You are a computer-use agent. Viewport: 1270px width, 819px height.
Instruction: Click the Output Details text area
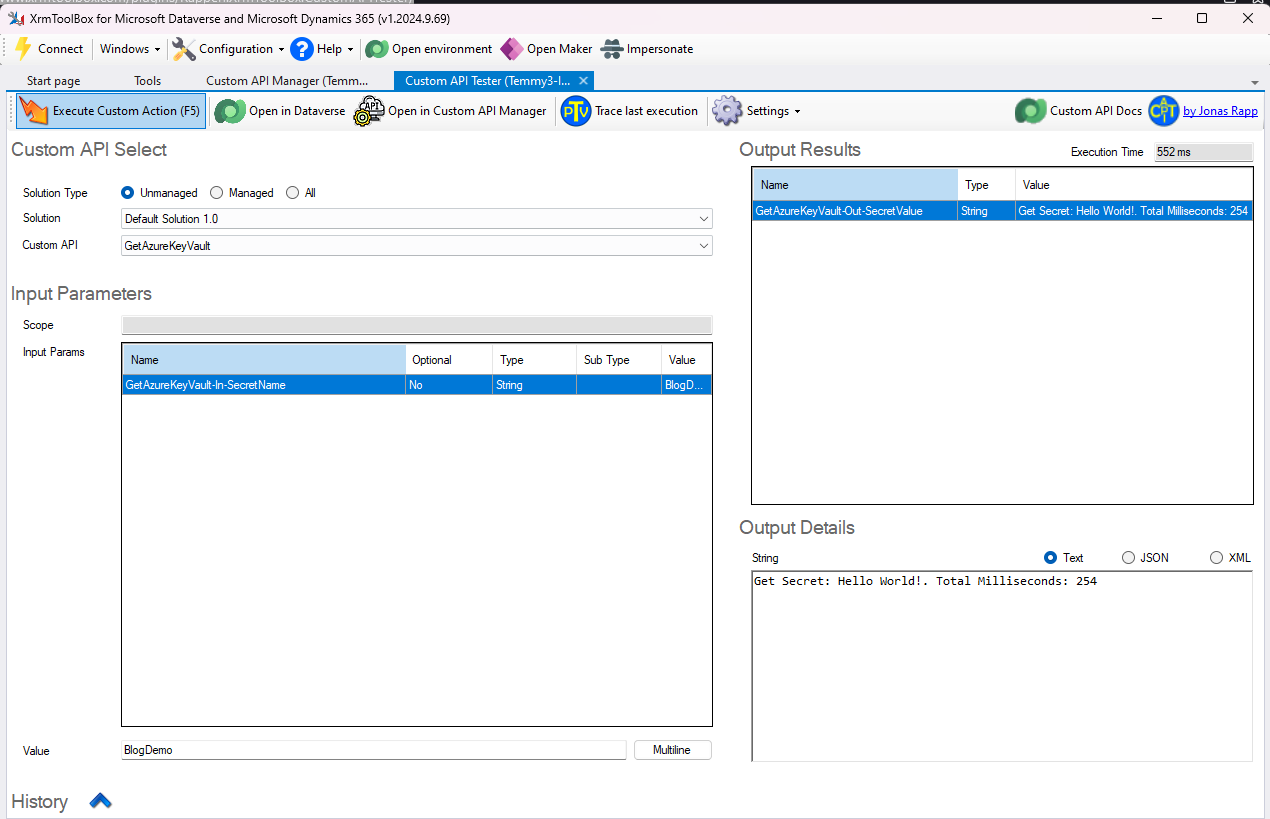1002,666
